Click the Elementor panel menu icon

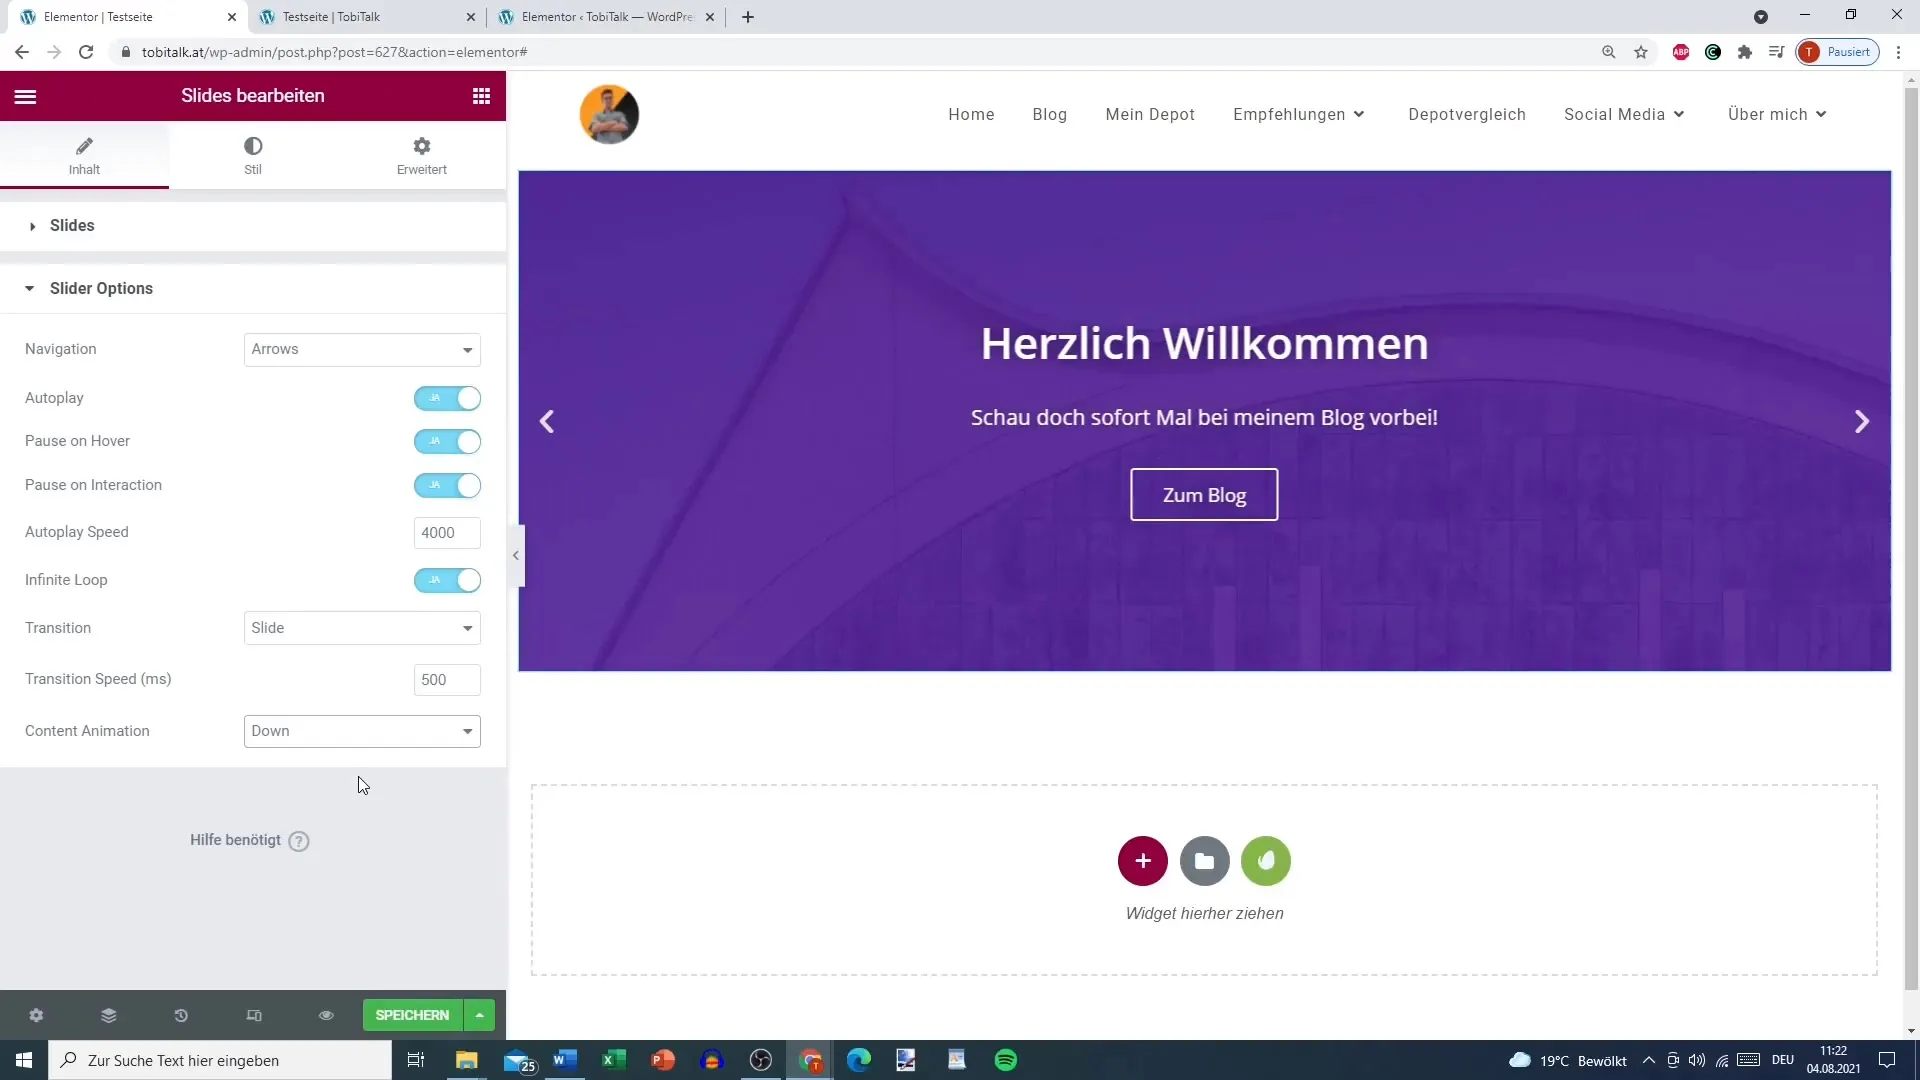(x=25, y=95)
